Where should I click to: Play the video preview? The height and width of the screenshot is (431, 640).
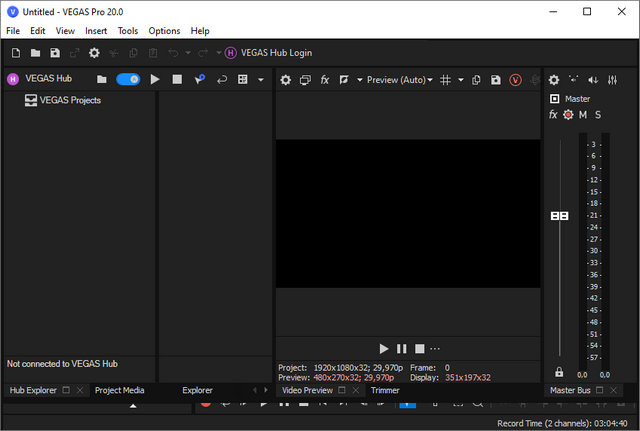(x=383, y=348)
